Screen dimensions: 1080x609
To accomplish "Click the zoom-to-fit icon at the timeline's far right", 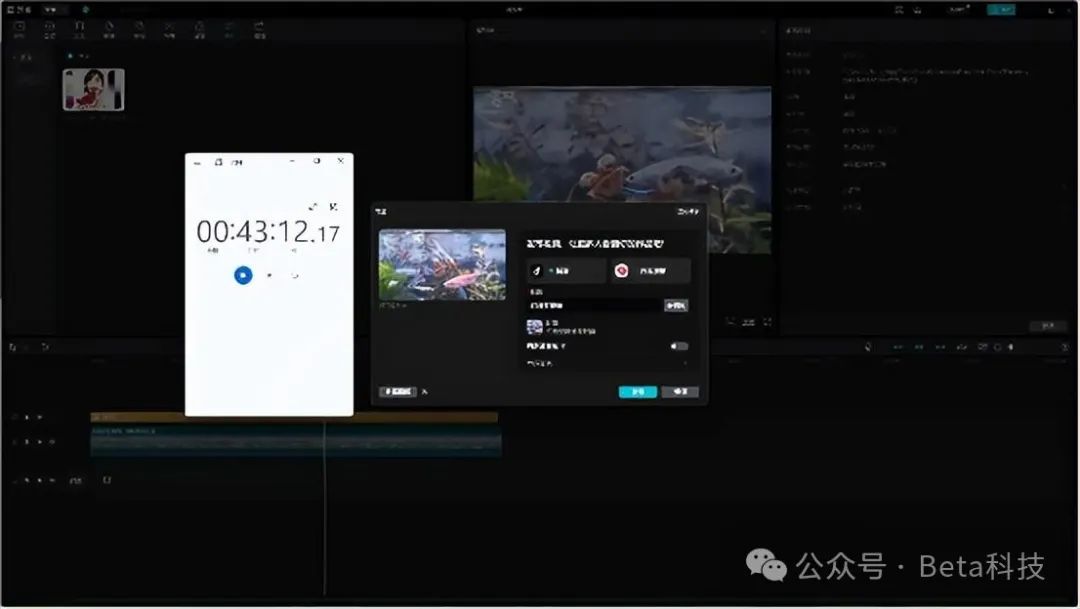I will point(1065,347).
